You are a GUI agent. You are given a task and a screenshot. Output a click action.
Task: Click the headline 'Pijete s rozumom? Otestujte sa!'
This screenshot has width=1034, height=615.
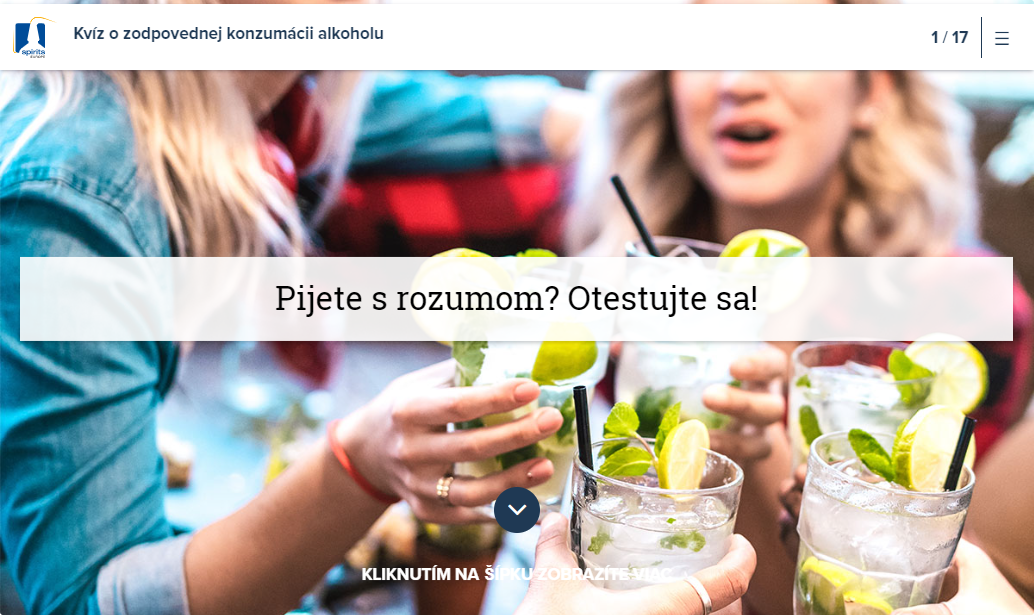click(516, 299)
